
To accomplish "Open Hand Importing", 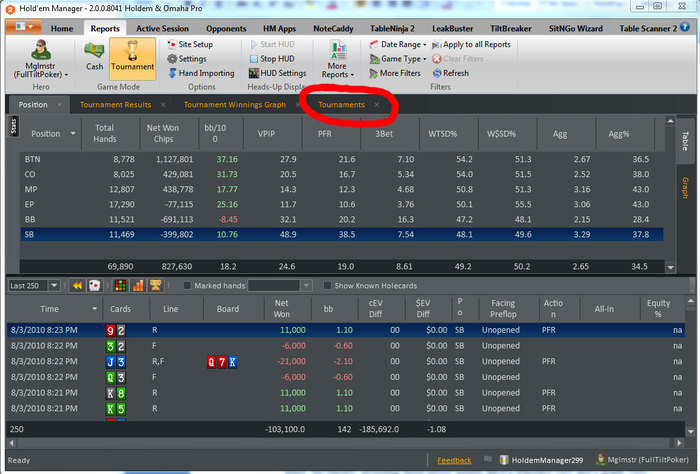I will [201, 73].
